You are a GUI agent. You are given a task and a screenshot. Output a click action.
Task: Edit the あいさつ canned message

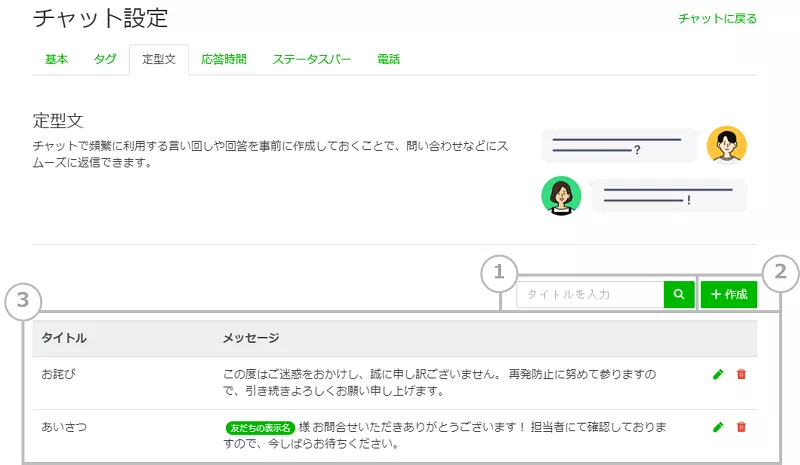717,427
